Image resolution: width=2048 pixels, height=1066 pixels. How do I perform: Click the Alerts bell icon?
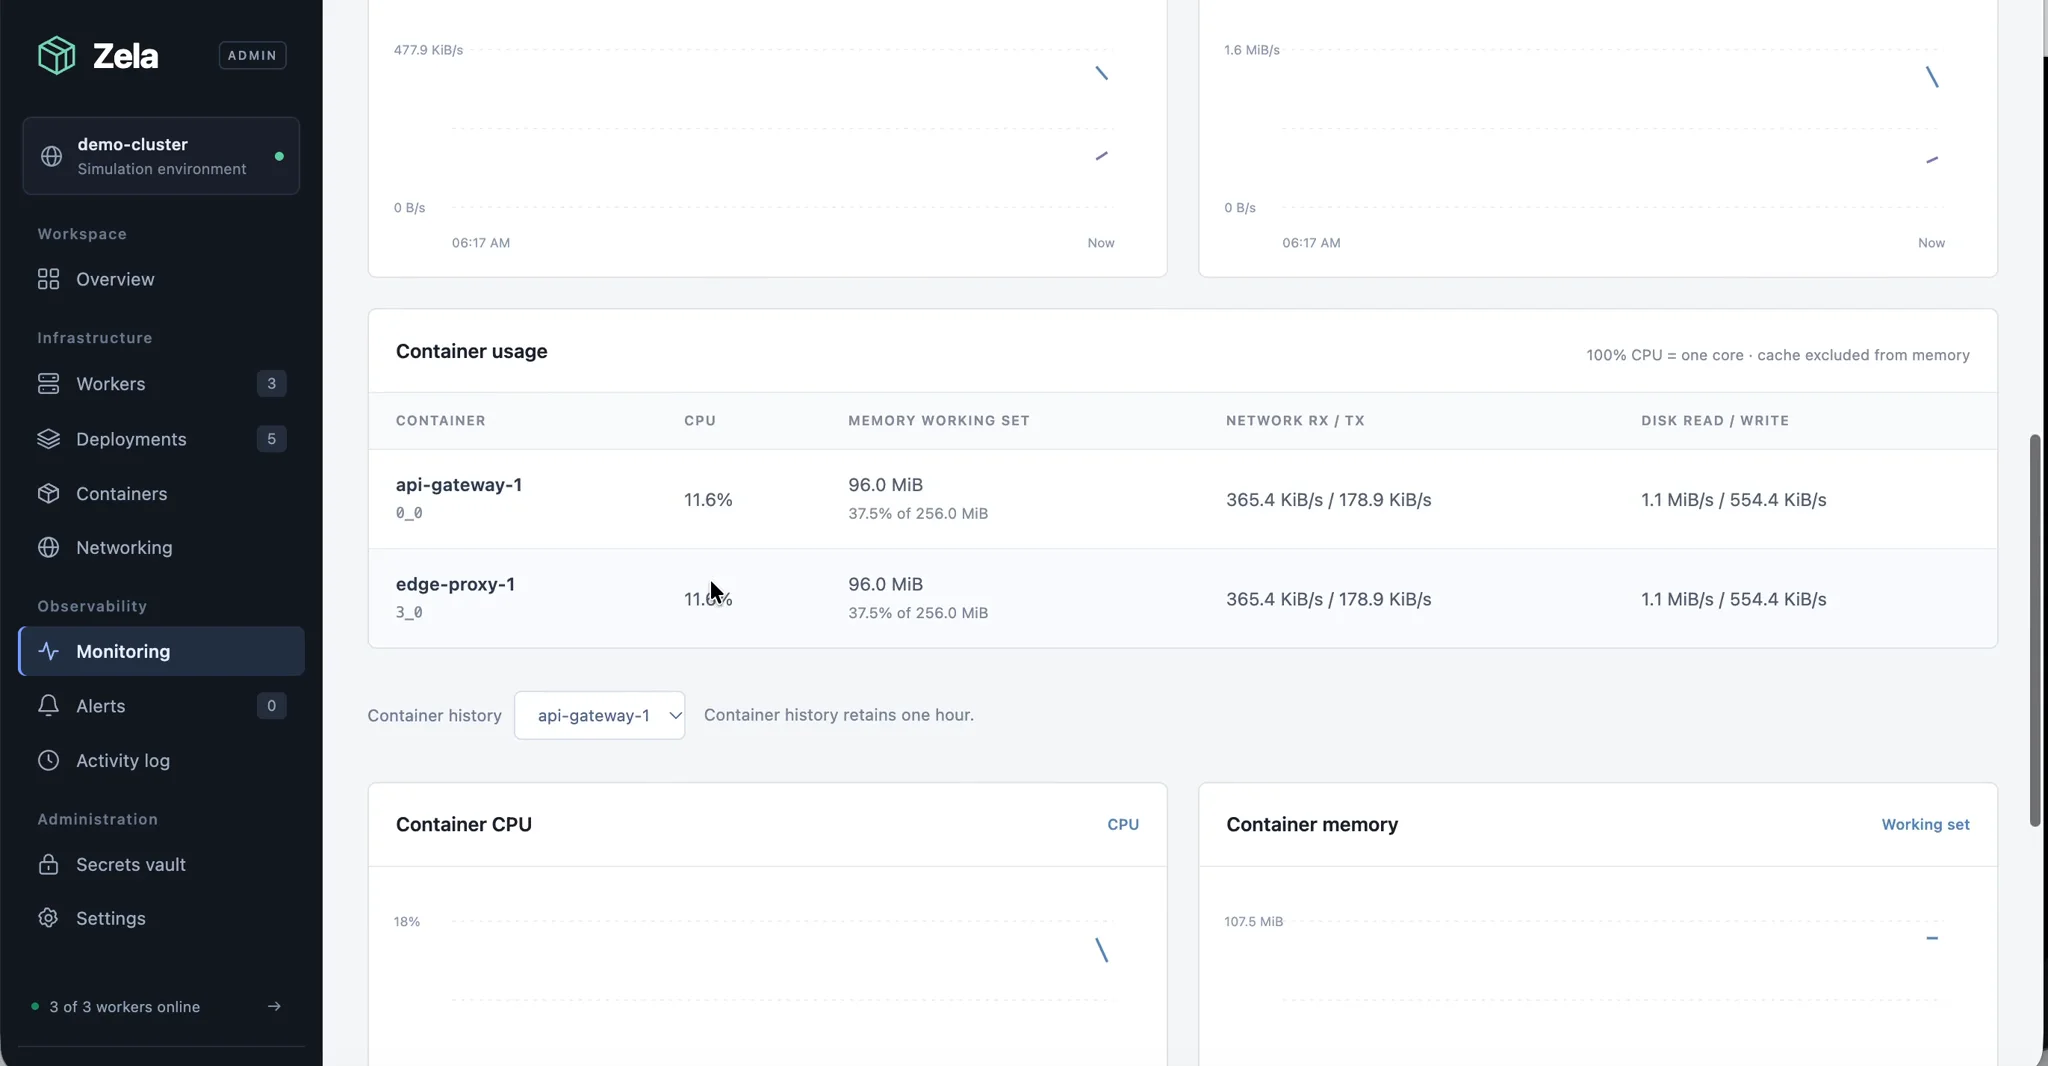(x=48, y=706)
